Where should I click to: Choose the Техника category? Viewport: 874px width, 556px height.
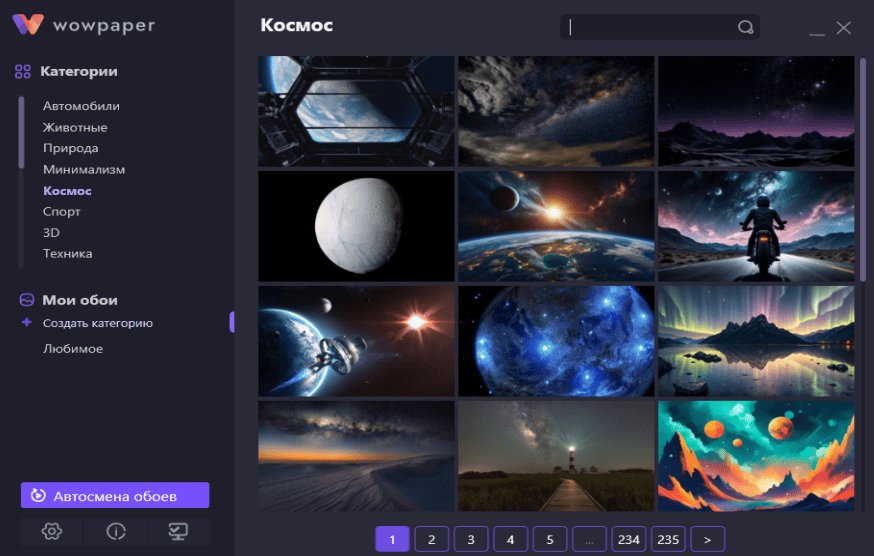coord(67,253)
